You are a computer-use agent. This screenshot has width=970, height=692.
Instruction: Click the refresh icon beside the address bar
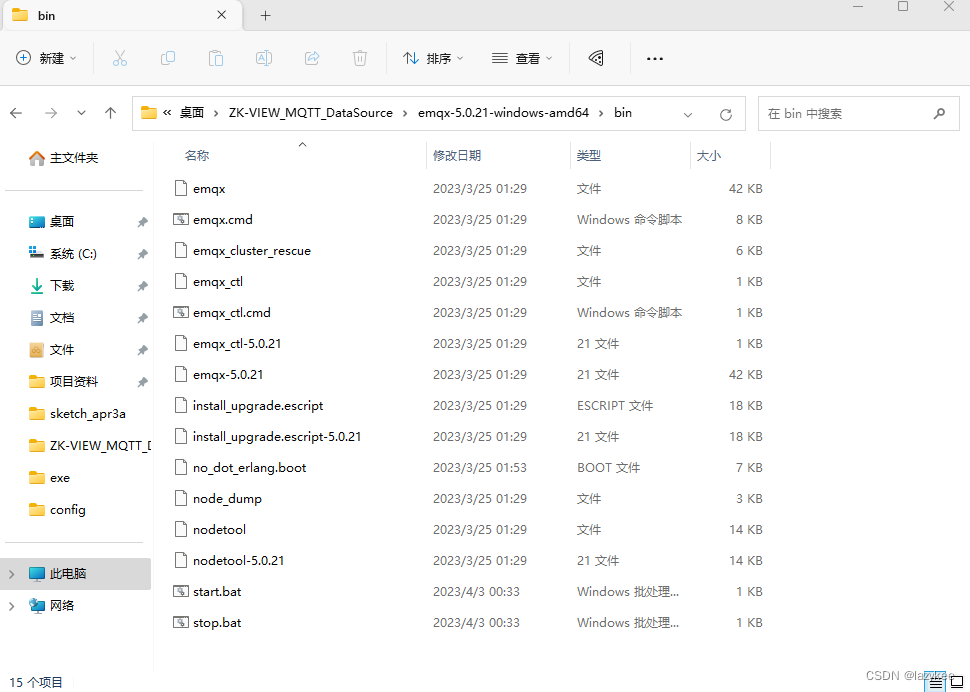pyautogui.click(x=725, y=113)
